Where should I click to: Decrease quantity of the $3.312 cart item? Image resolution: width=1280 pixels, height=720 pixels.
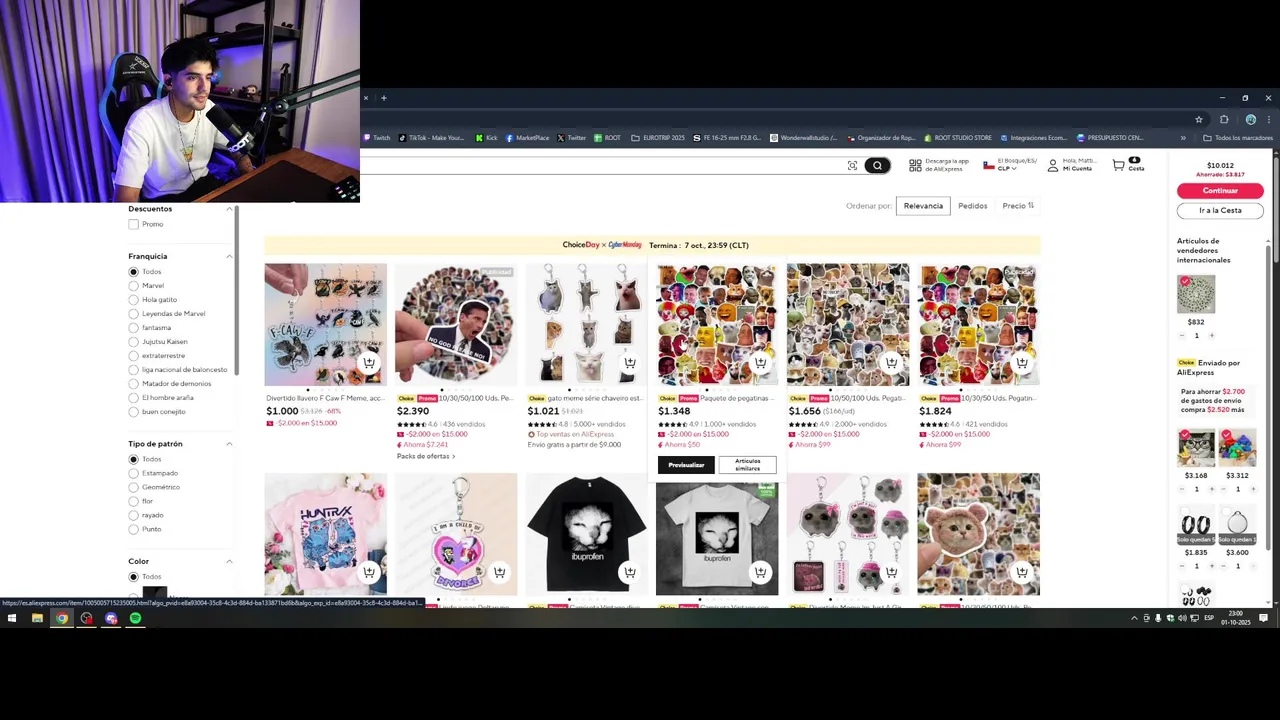click(x=1225, y=489)
